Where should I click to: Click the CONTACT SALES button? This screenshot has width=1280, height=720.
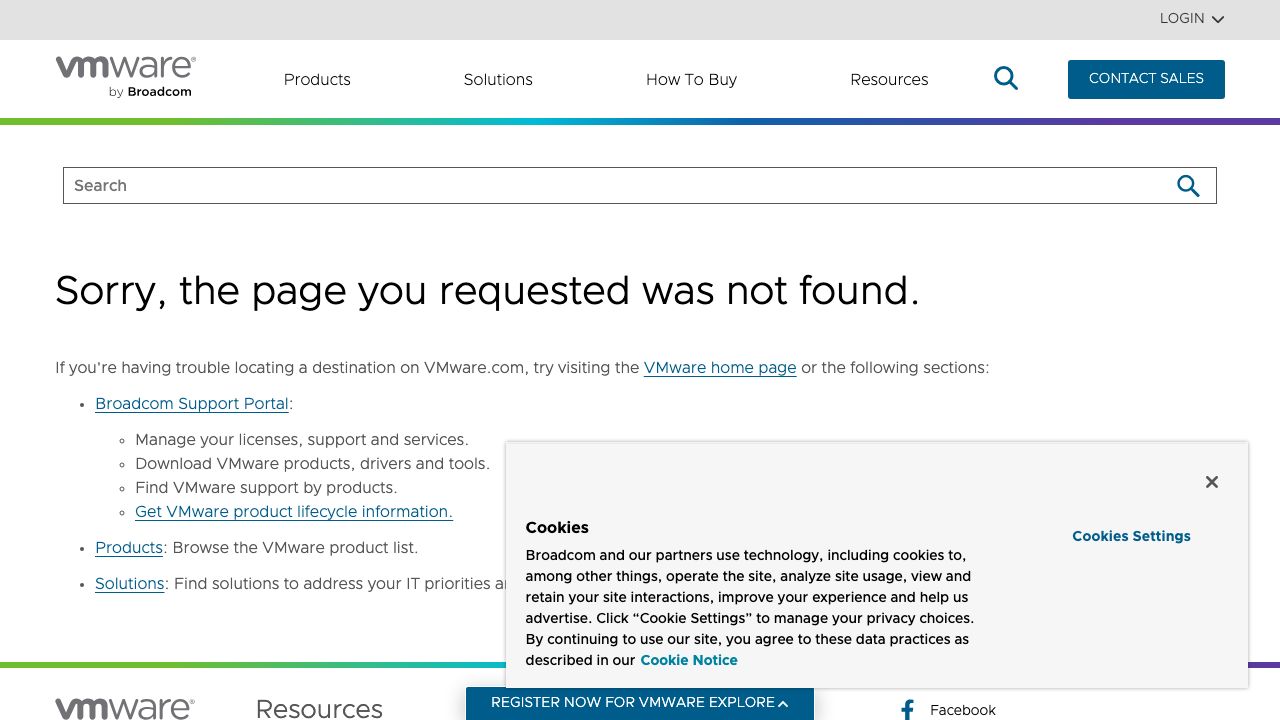coord(1146,79)
